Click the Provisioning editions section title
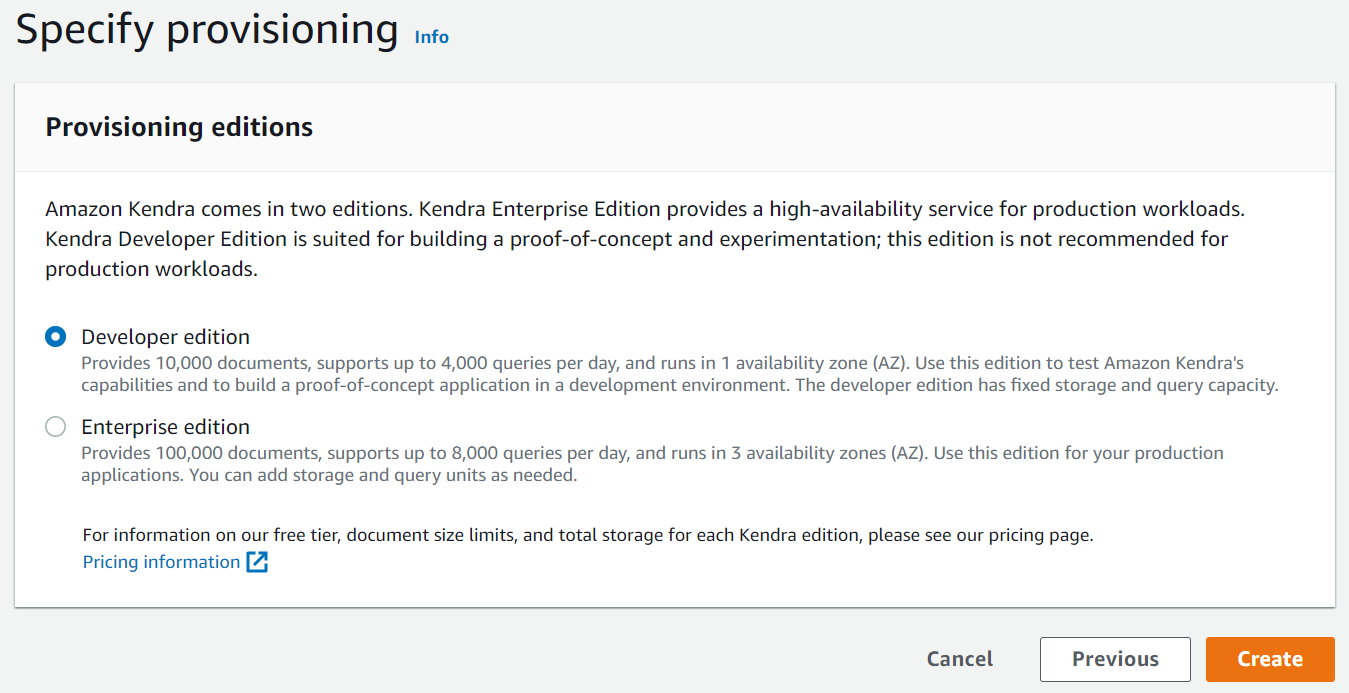The width and height of the screenshot is (1349, 693). coord(179,127)
